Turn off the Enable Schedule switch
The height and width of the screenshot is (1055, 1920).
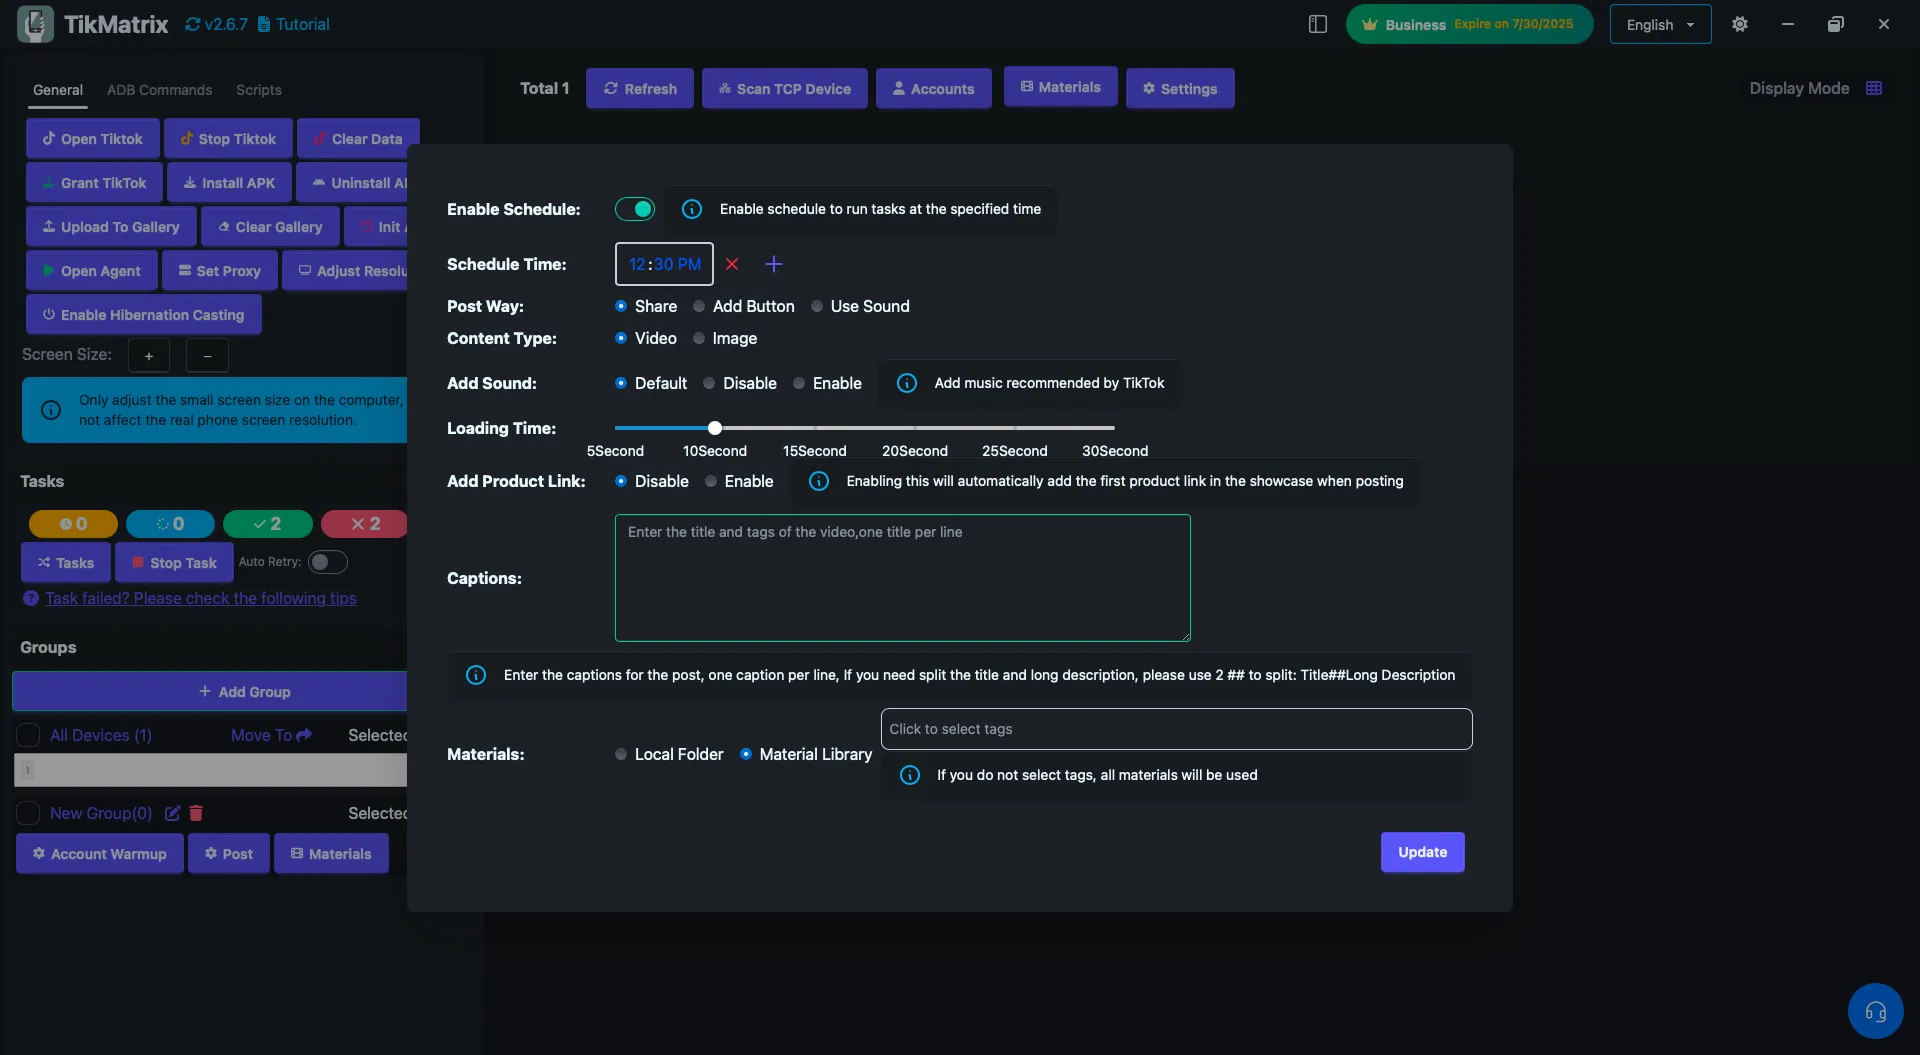635,209
